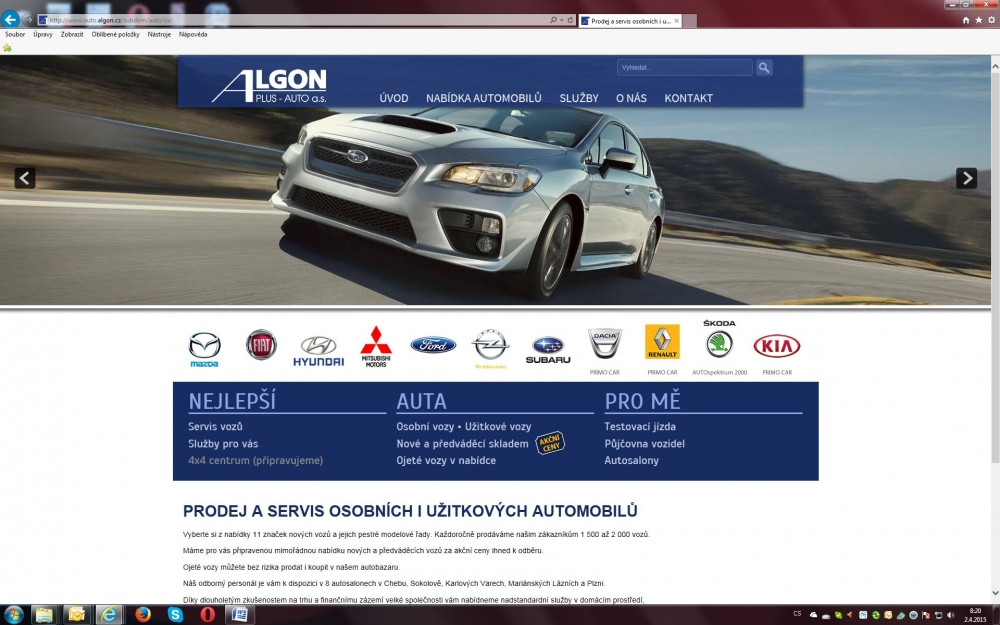Open the NABÍDKA AUTOMOBILŮ navigation item
The image size is (1000, 625).
(x=483, y=98)
